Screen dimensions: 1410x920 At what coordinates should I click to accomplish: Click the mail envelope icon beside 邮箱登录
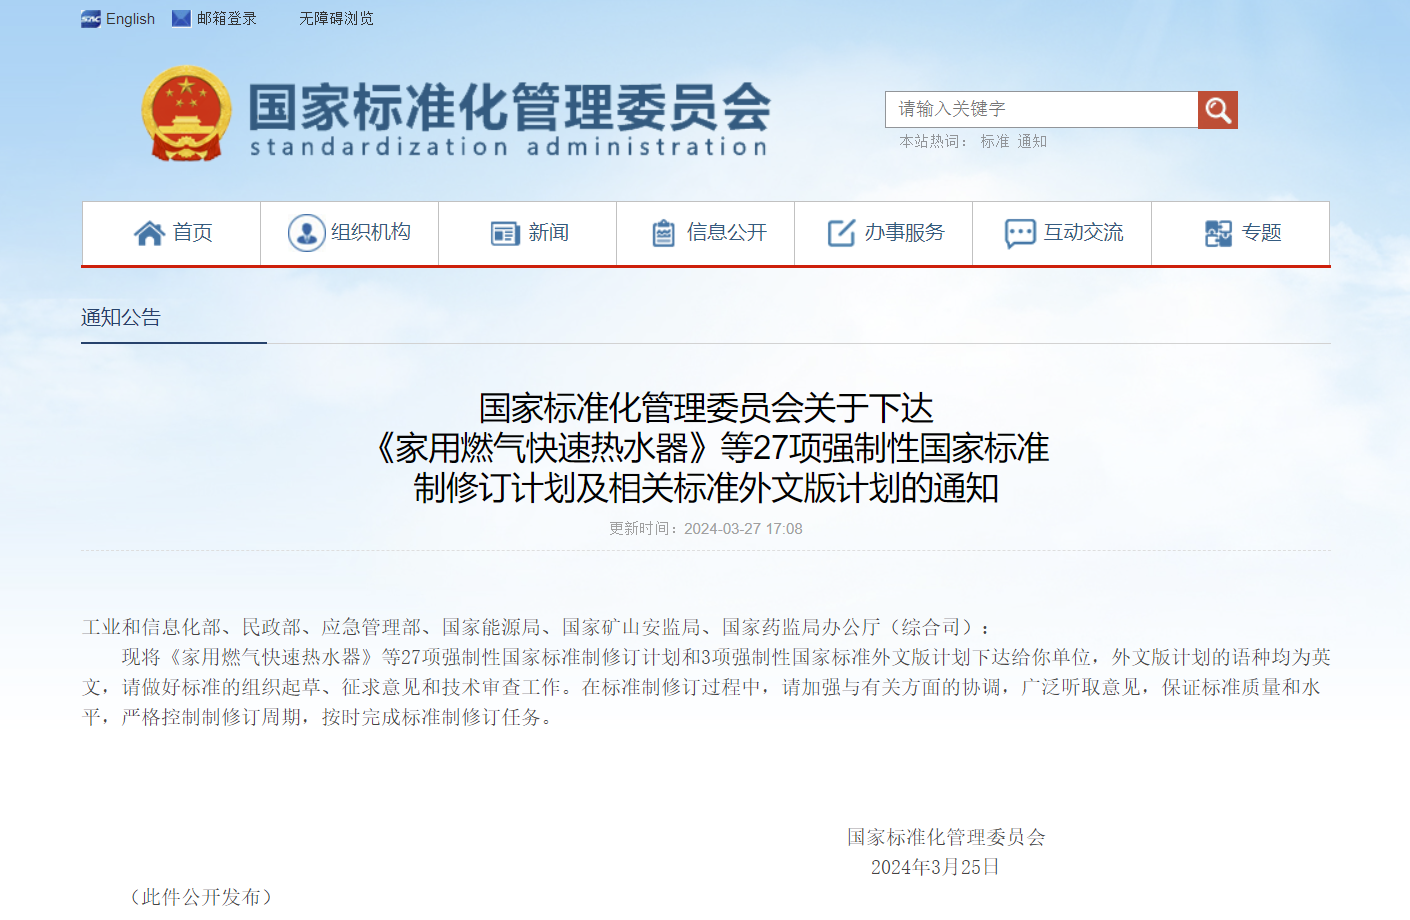coord(181,18)
